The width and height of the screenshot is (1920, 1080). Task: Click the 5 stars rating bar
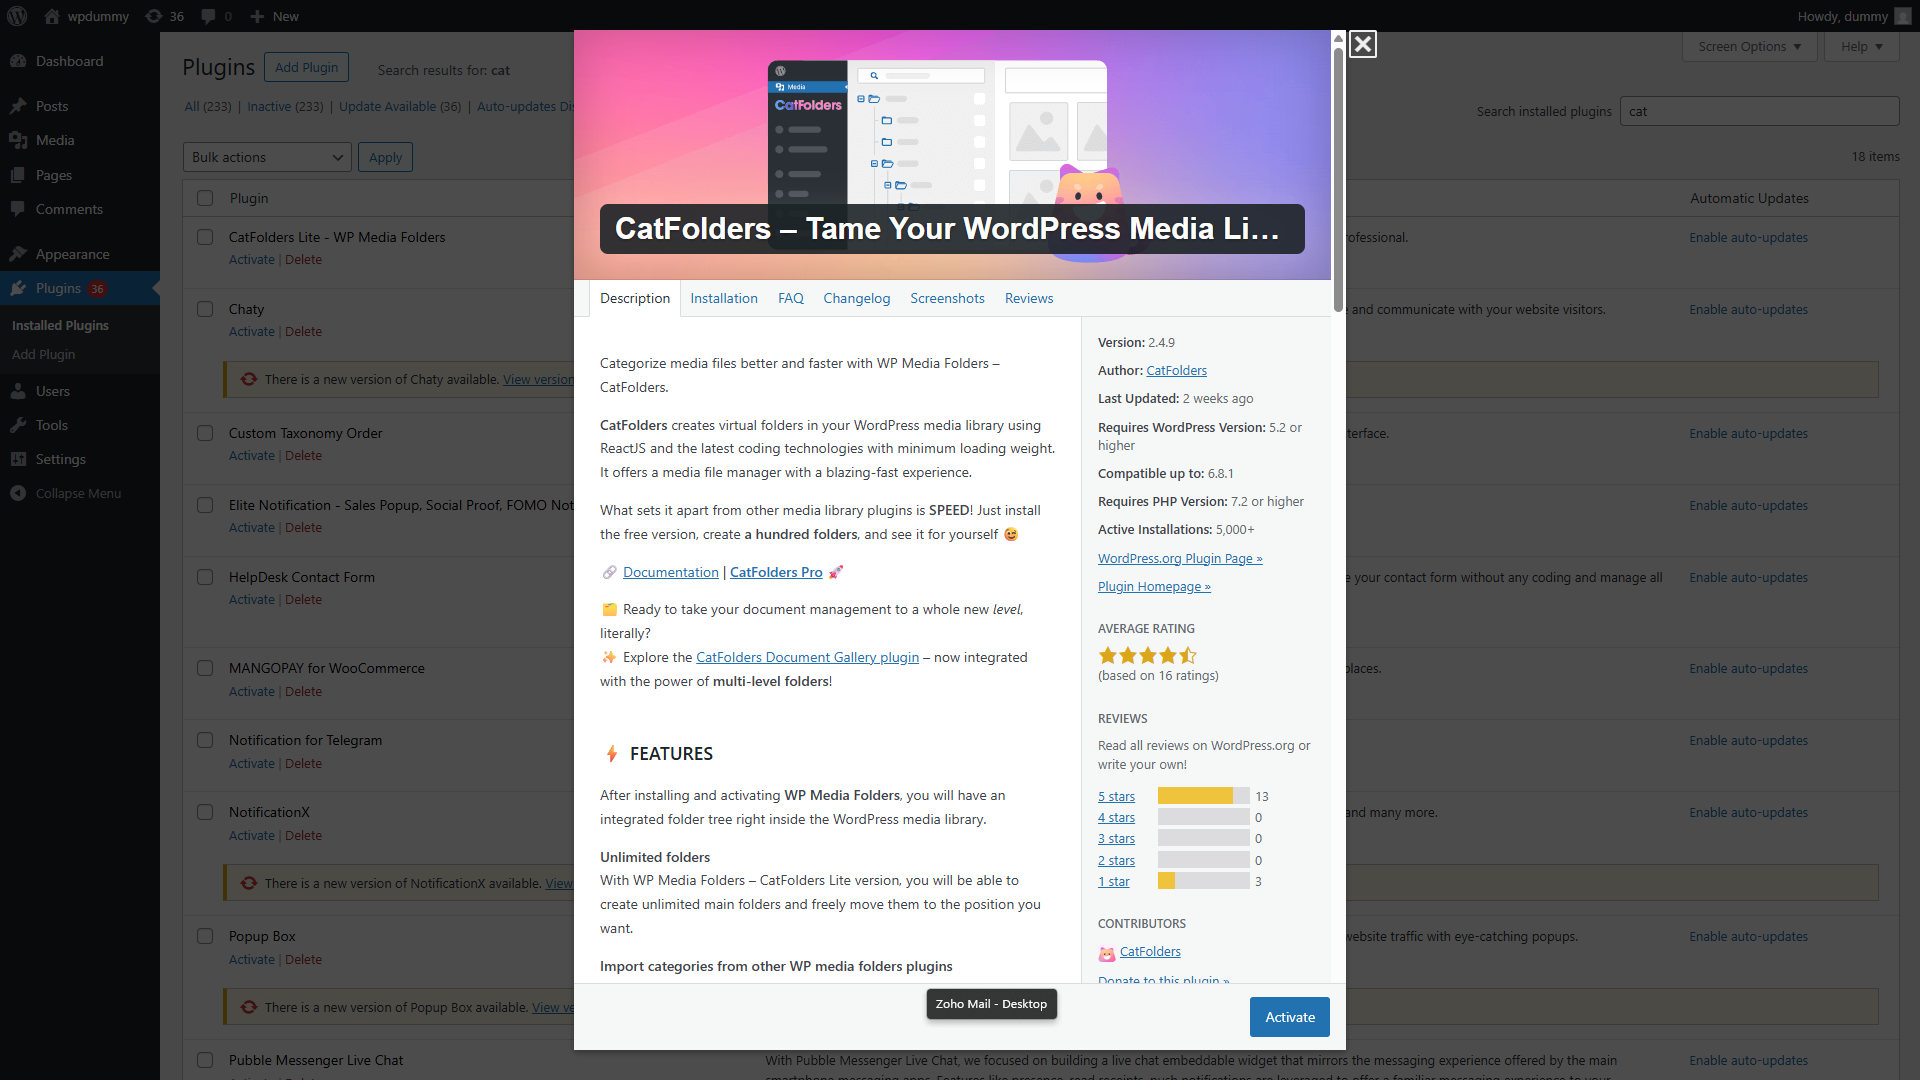click(1204, 796)
